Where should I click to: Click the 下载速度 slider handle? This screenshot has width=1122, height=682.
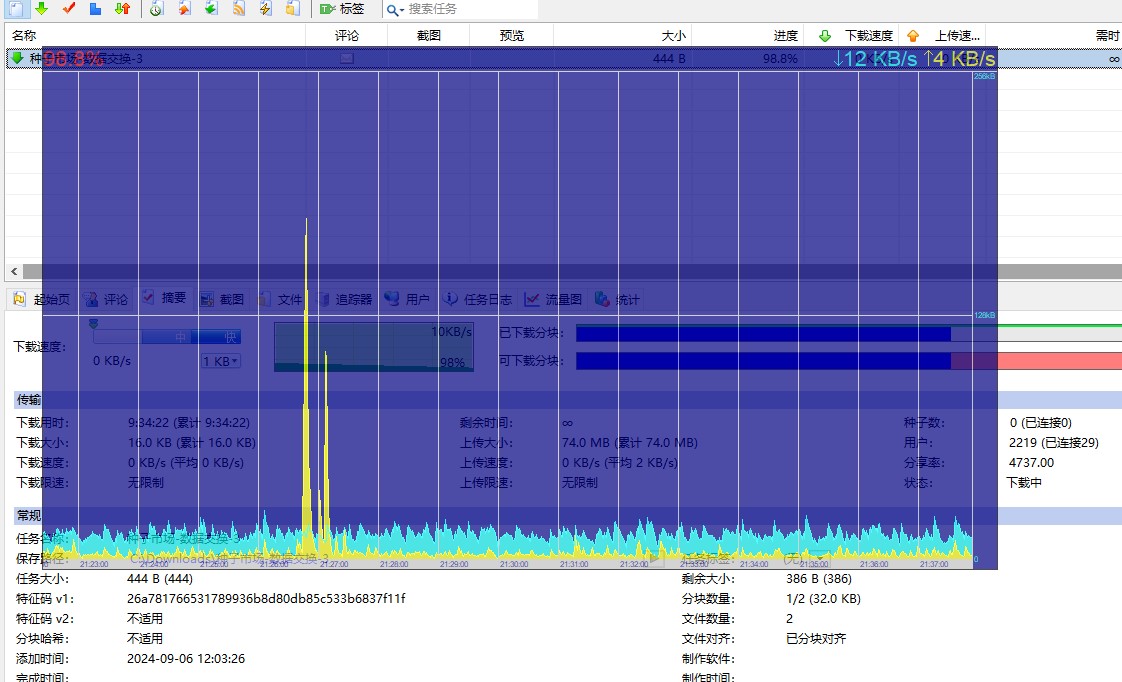pos(93,324)
